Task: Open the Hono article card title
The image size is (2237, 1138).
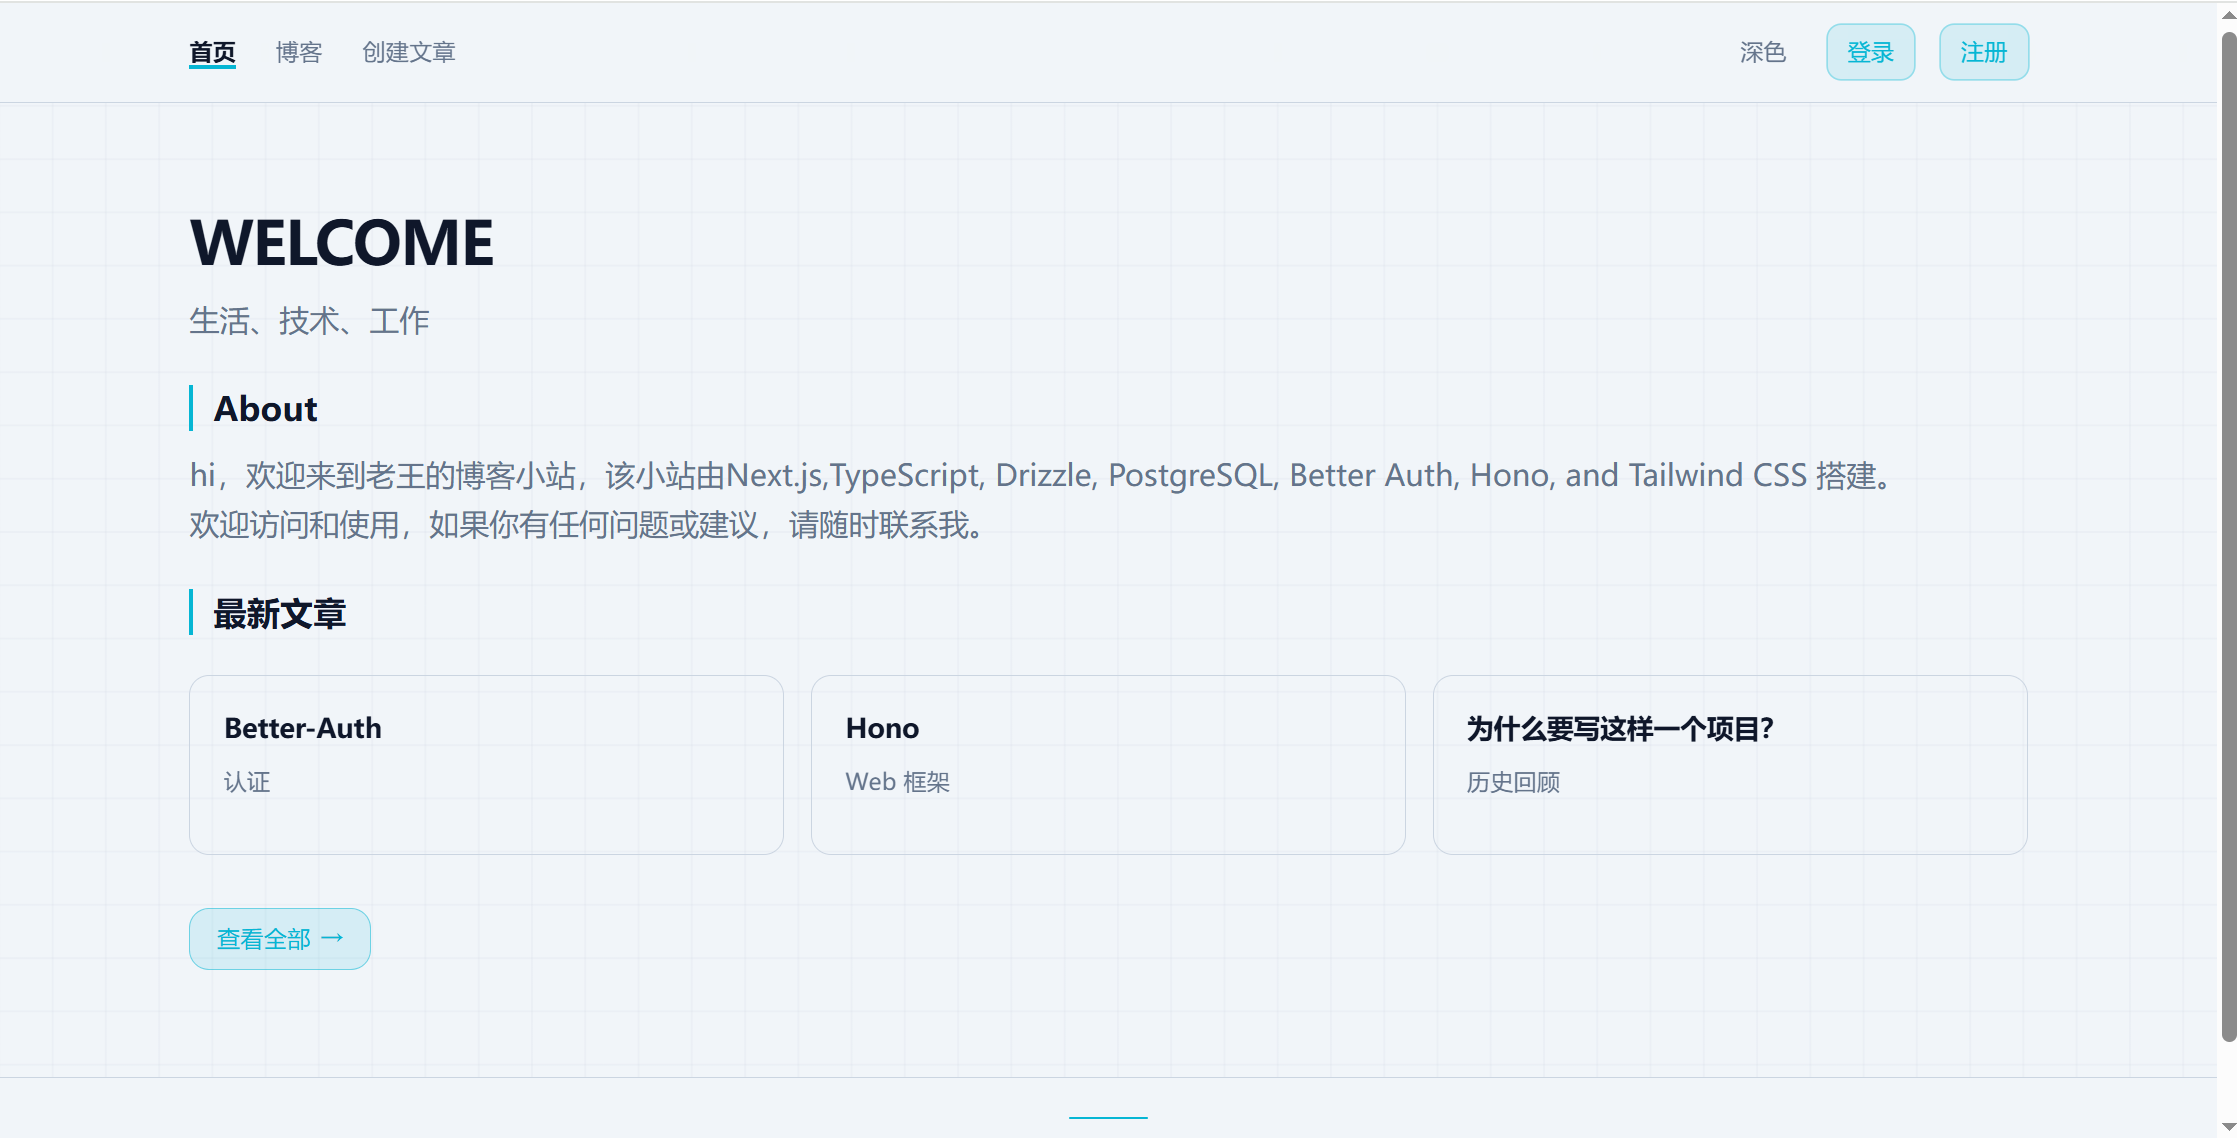Action: pos(882,728)
